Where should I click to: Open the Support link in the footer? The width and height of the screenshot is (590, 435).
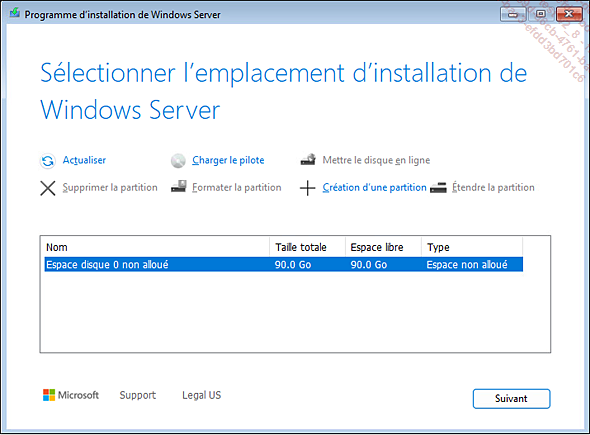point(138,395)
